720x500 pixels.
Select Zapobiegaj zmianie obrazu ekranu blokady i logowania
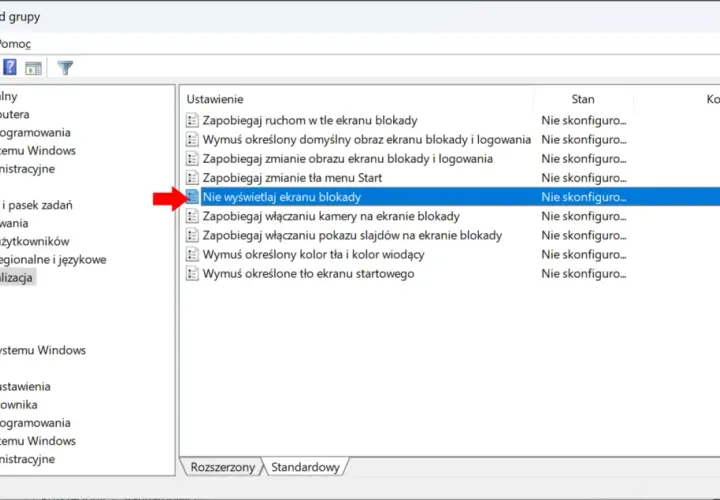348,159
